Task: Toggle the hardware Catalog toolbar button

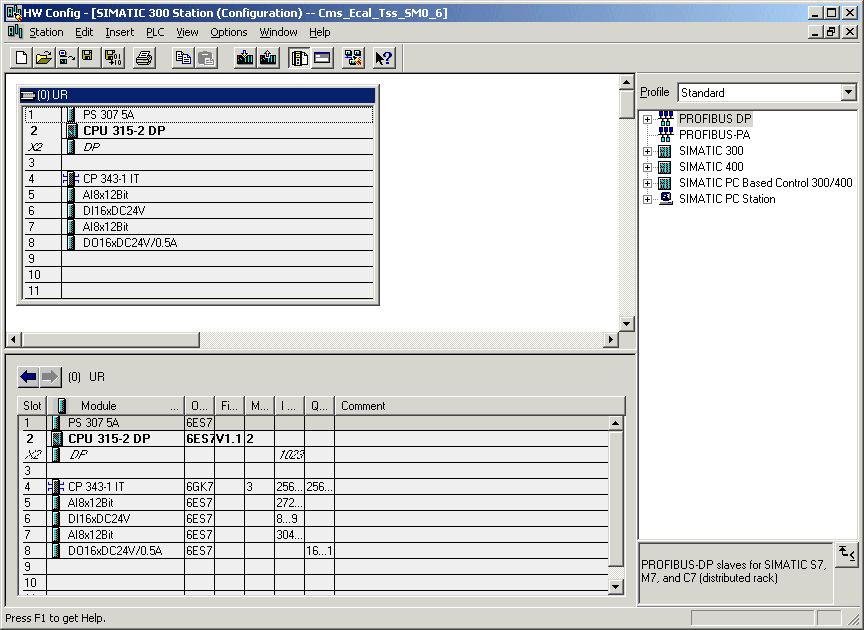Action: pyautogui.click(x=299, y=58)
